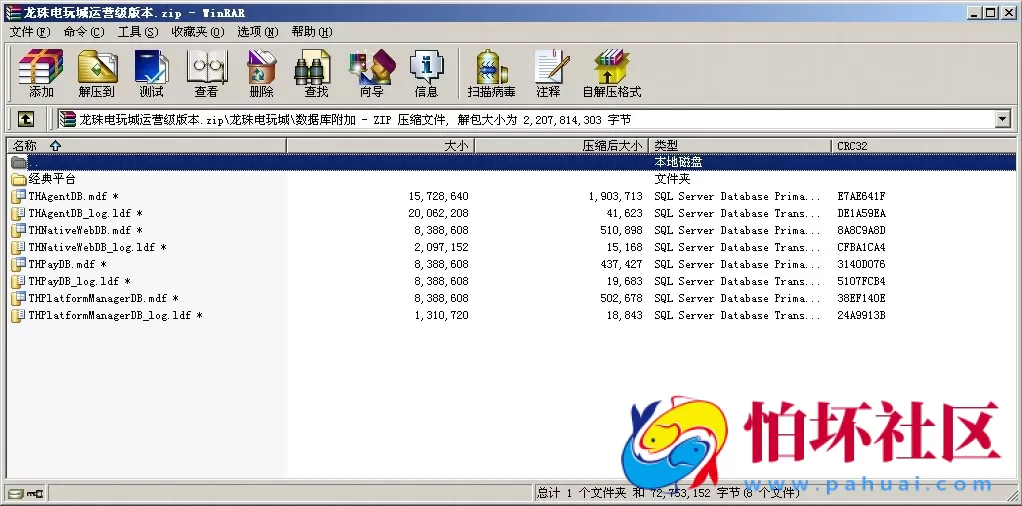Image resolution: width=1022 pixels, height=506 pixels.
Task: Run the 测试 (Test) archive tool
Action: (151, 73)
